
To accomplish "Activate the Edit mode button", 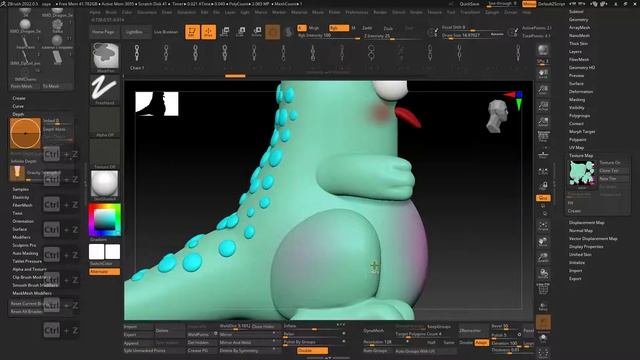I will point(192,32).
